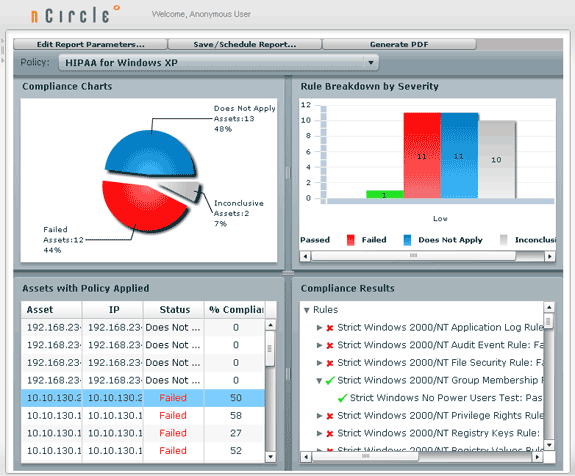Viewport: 575px width, 476px height.
Task: Click the gray Inconclusive legend swatch
Action: tap(503, 240)
